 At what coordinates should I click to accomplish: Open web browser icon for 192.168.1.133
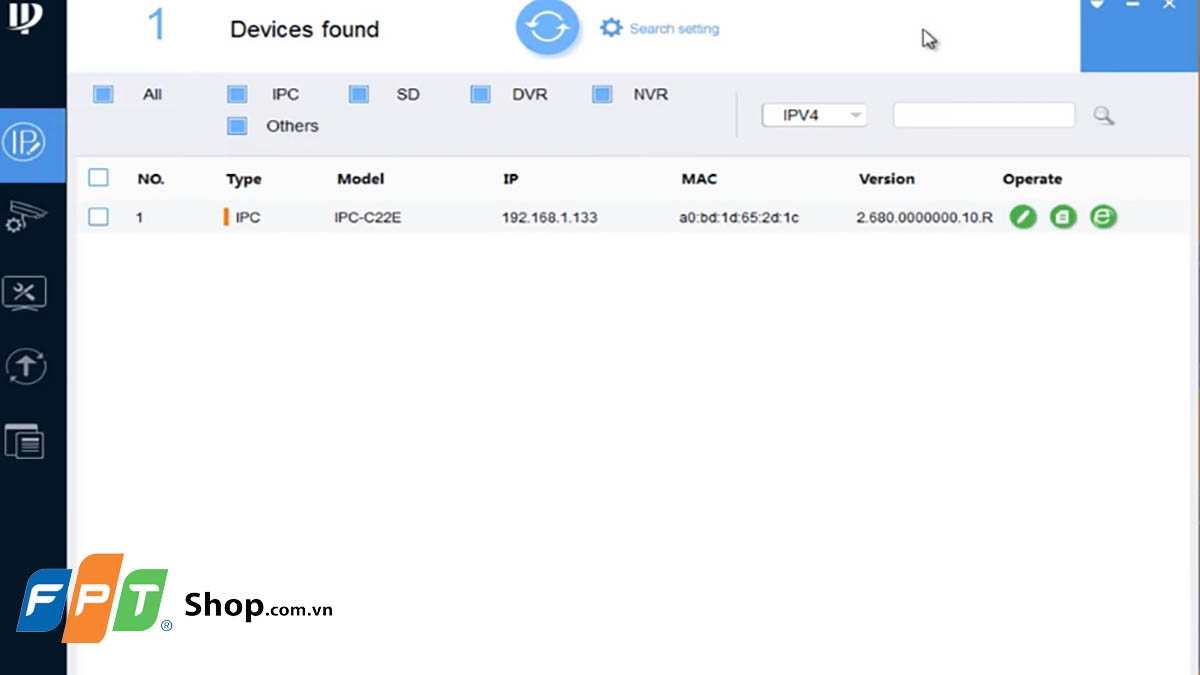click(x=1103, y=216)
